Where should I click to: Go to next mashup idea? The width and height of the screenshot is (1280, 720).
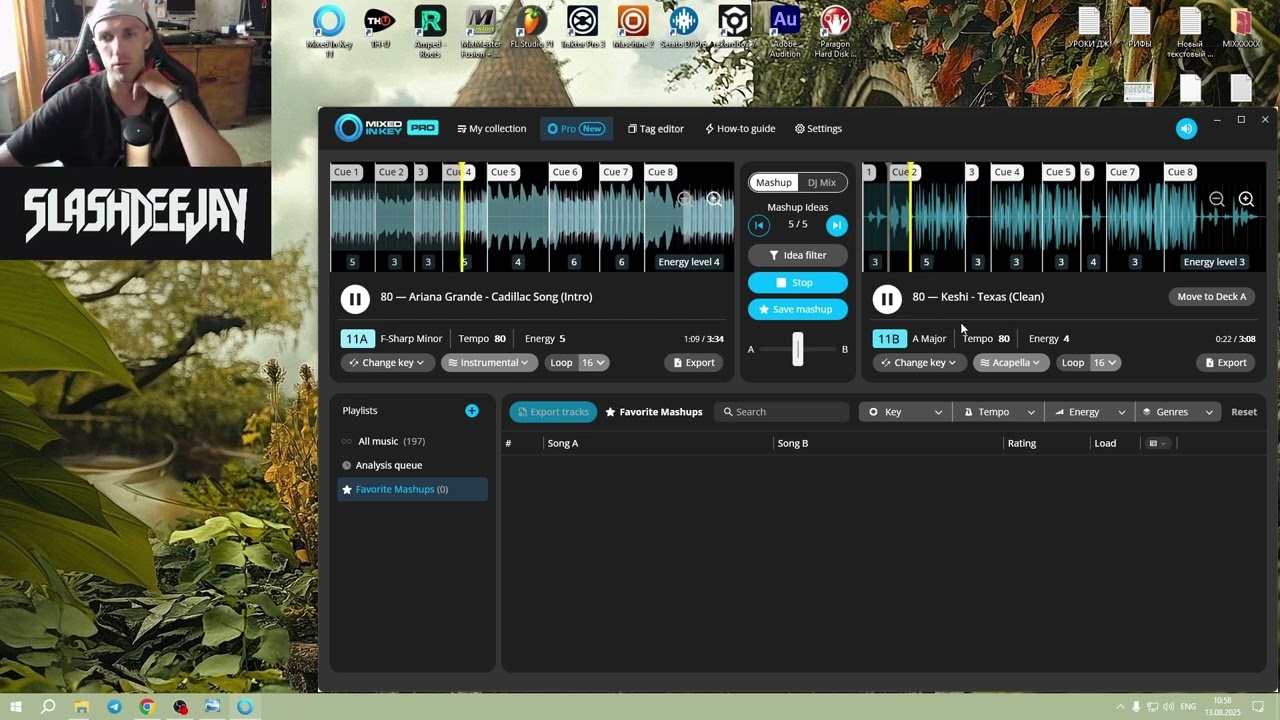pos(837,225)
